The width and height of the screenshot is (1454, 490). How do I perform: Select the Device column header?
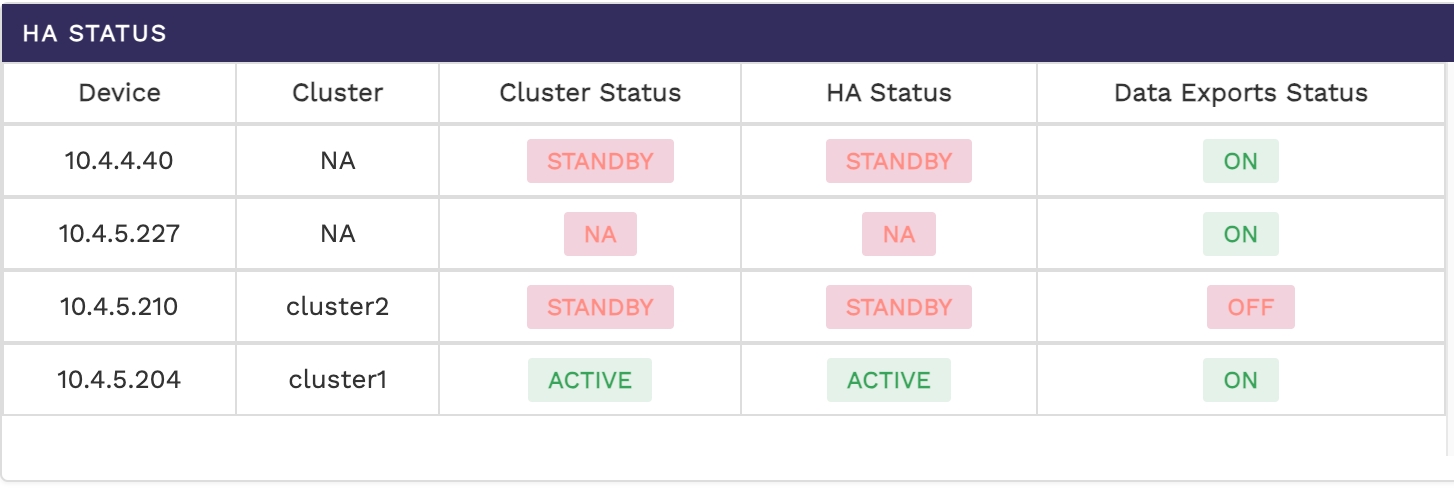(119, 93)
